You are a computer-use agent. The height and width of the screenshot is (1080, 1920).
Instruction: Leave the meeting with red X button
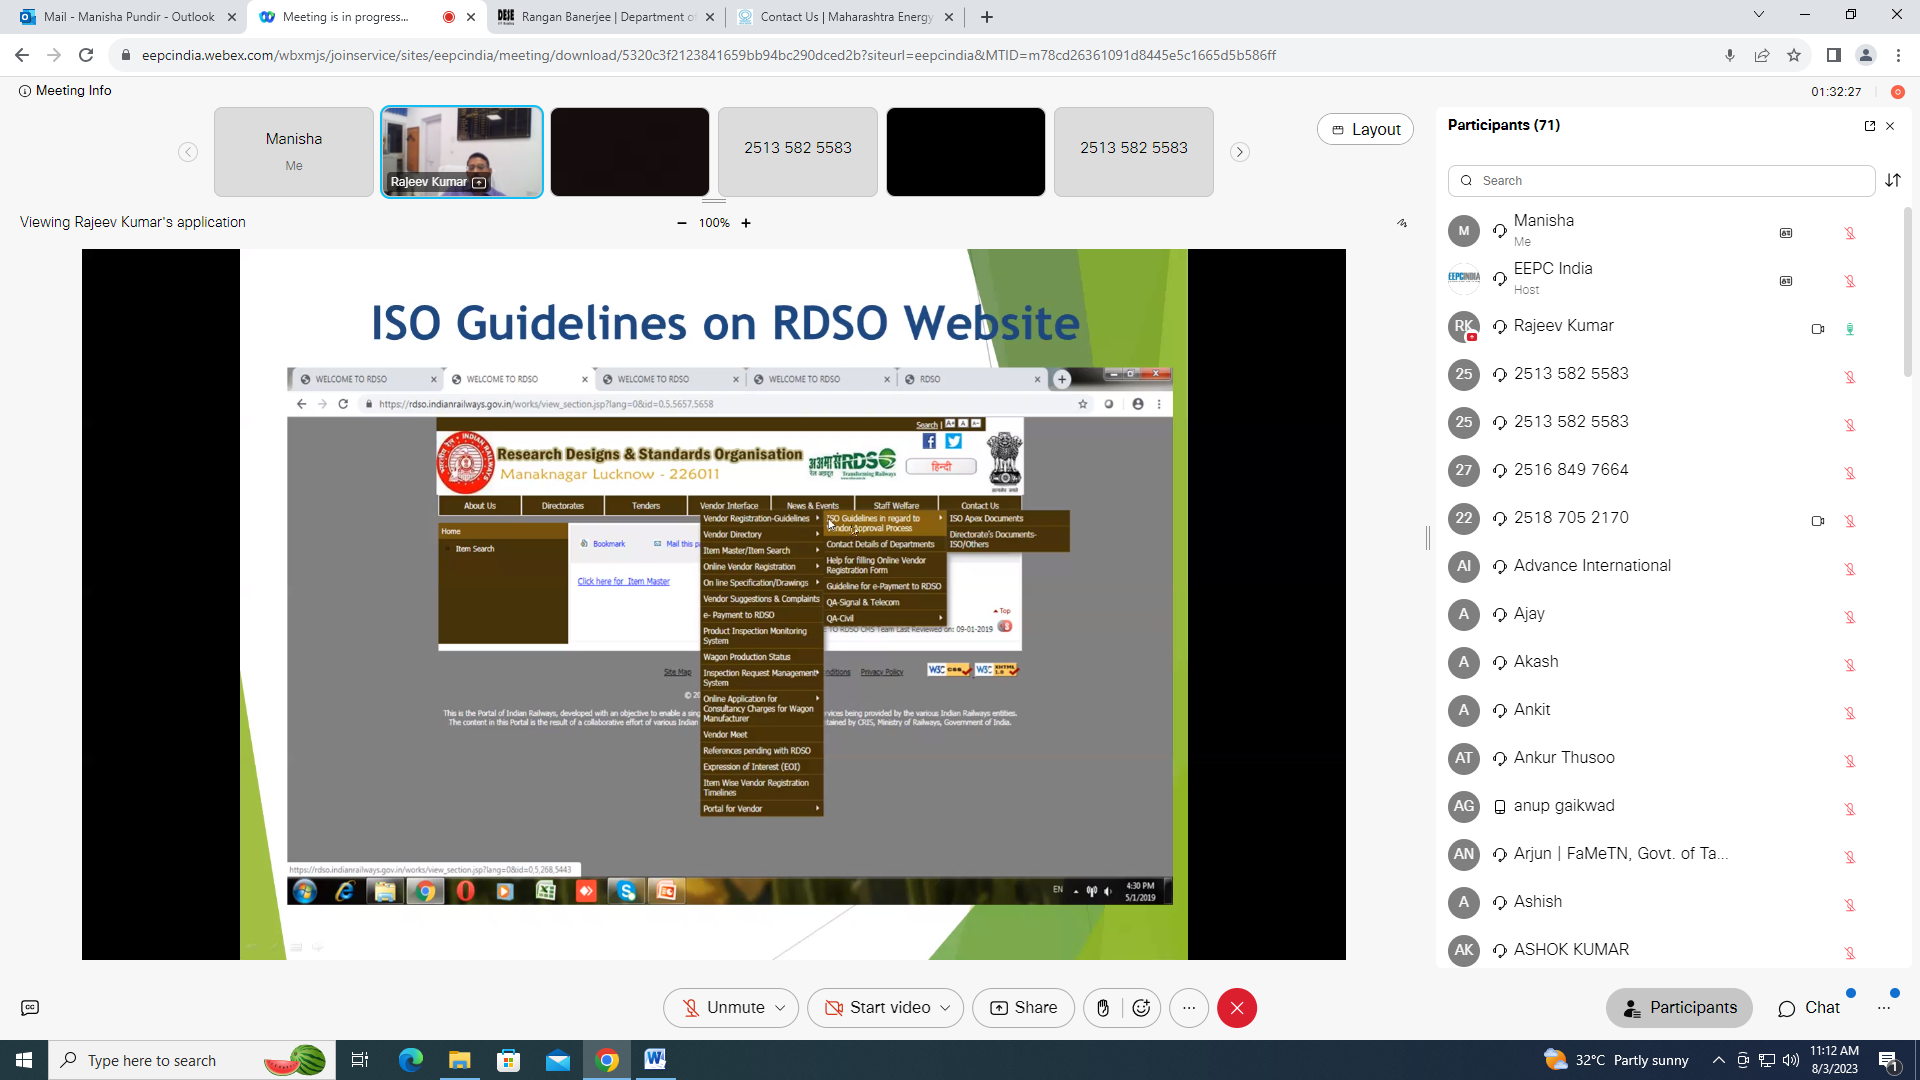[x=1237, y=1008]
